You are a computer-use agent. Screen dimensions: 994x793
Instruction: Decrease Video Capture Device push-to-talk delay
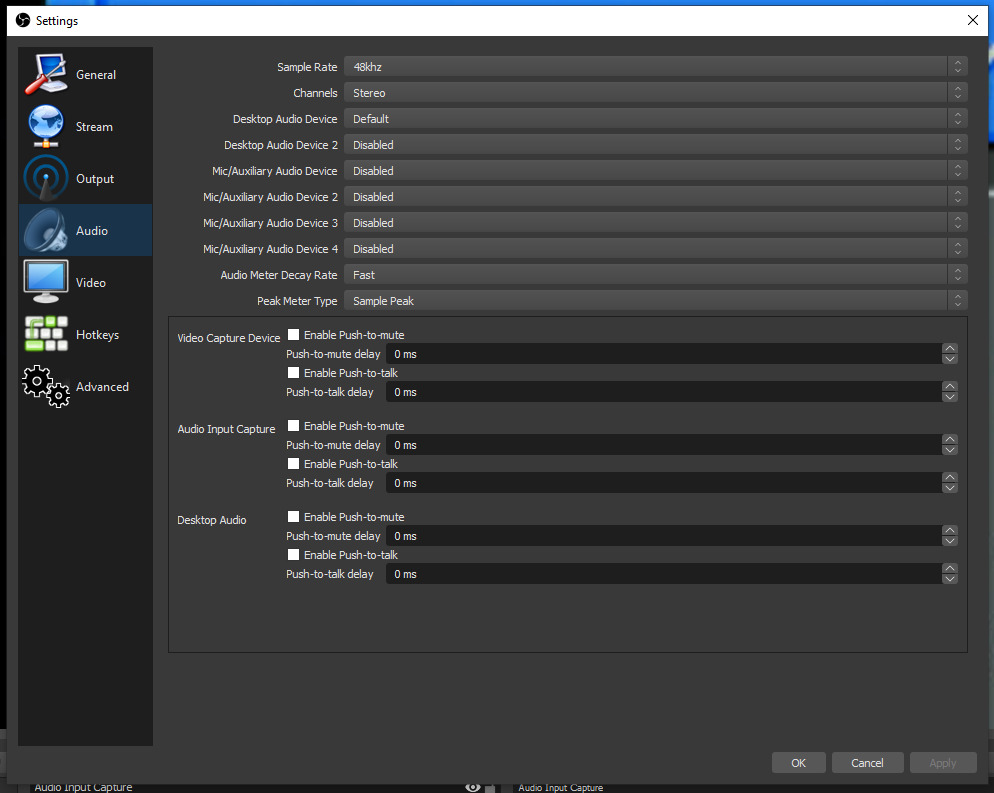click(949, 397)
